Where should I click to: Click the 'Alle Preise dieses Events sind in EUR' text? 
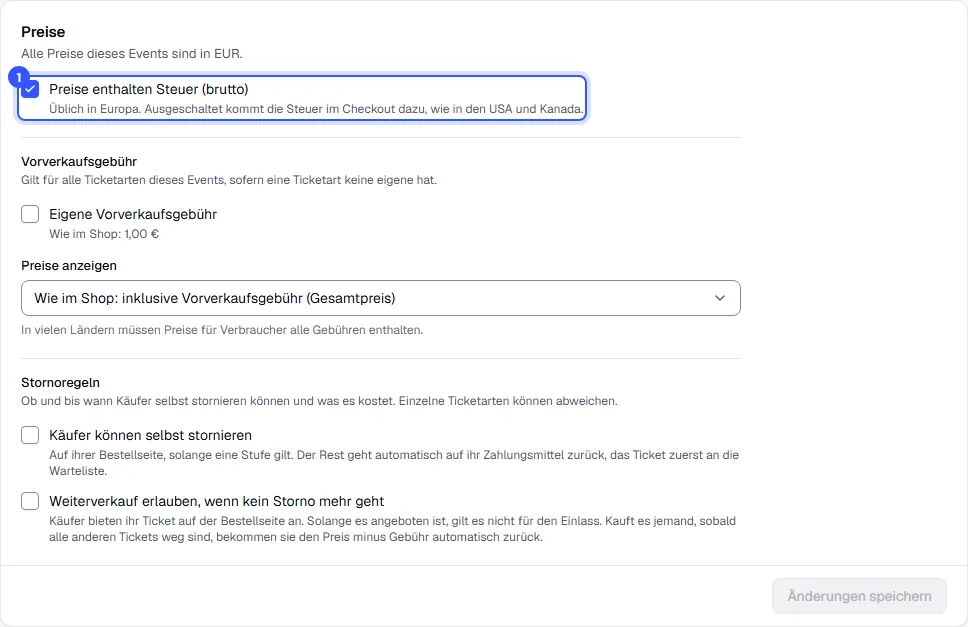pyautogui.click(x=132, y=54)
